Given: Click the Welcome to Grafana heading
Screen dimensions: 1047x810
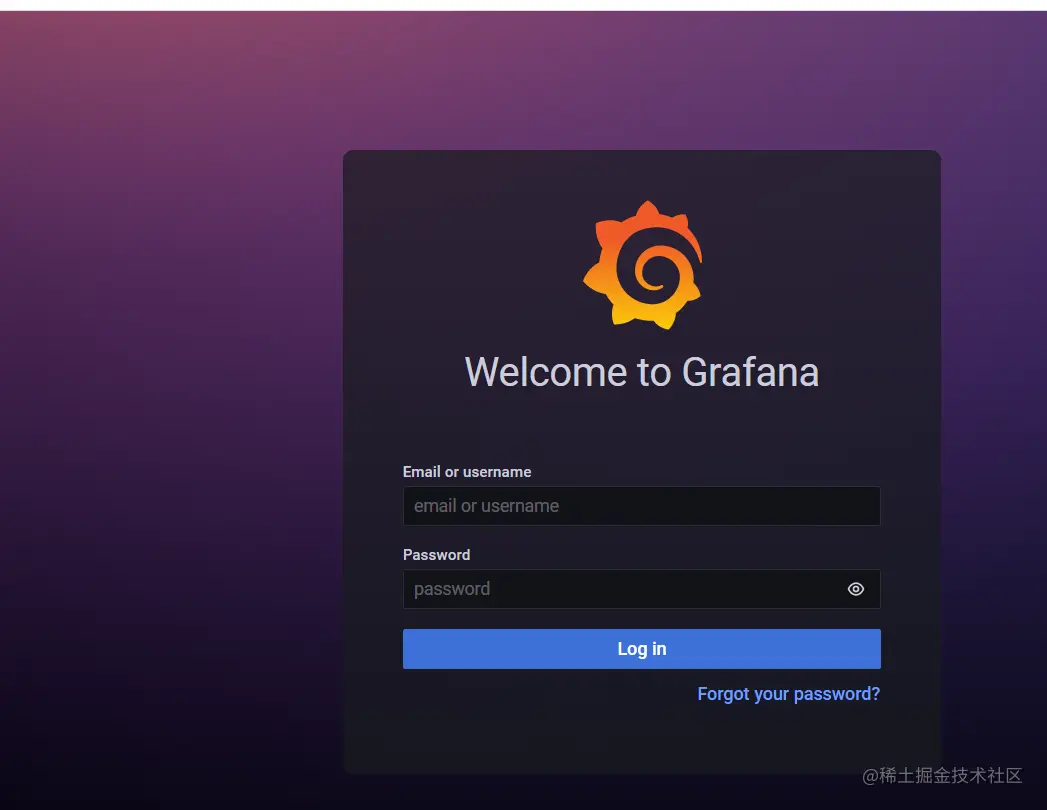Looking at the screenshot, I should 642,372.
